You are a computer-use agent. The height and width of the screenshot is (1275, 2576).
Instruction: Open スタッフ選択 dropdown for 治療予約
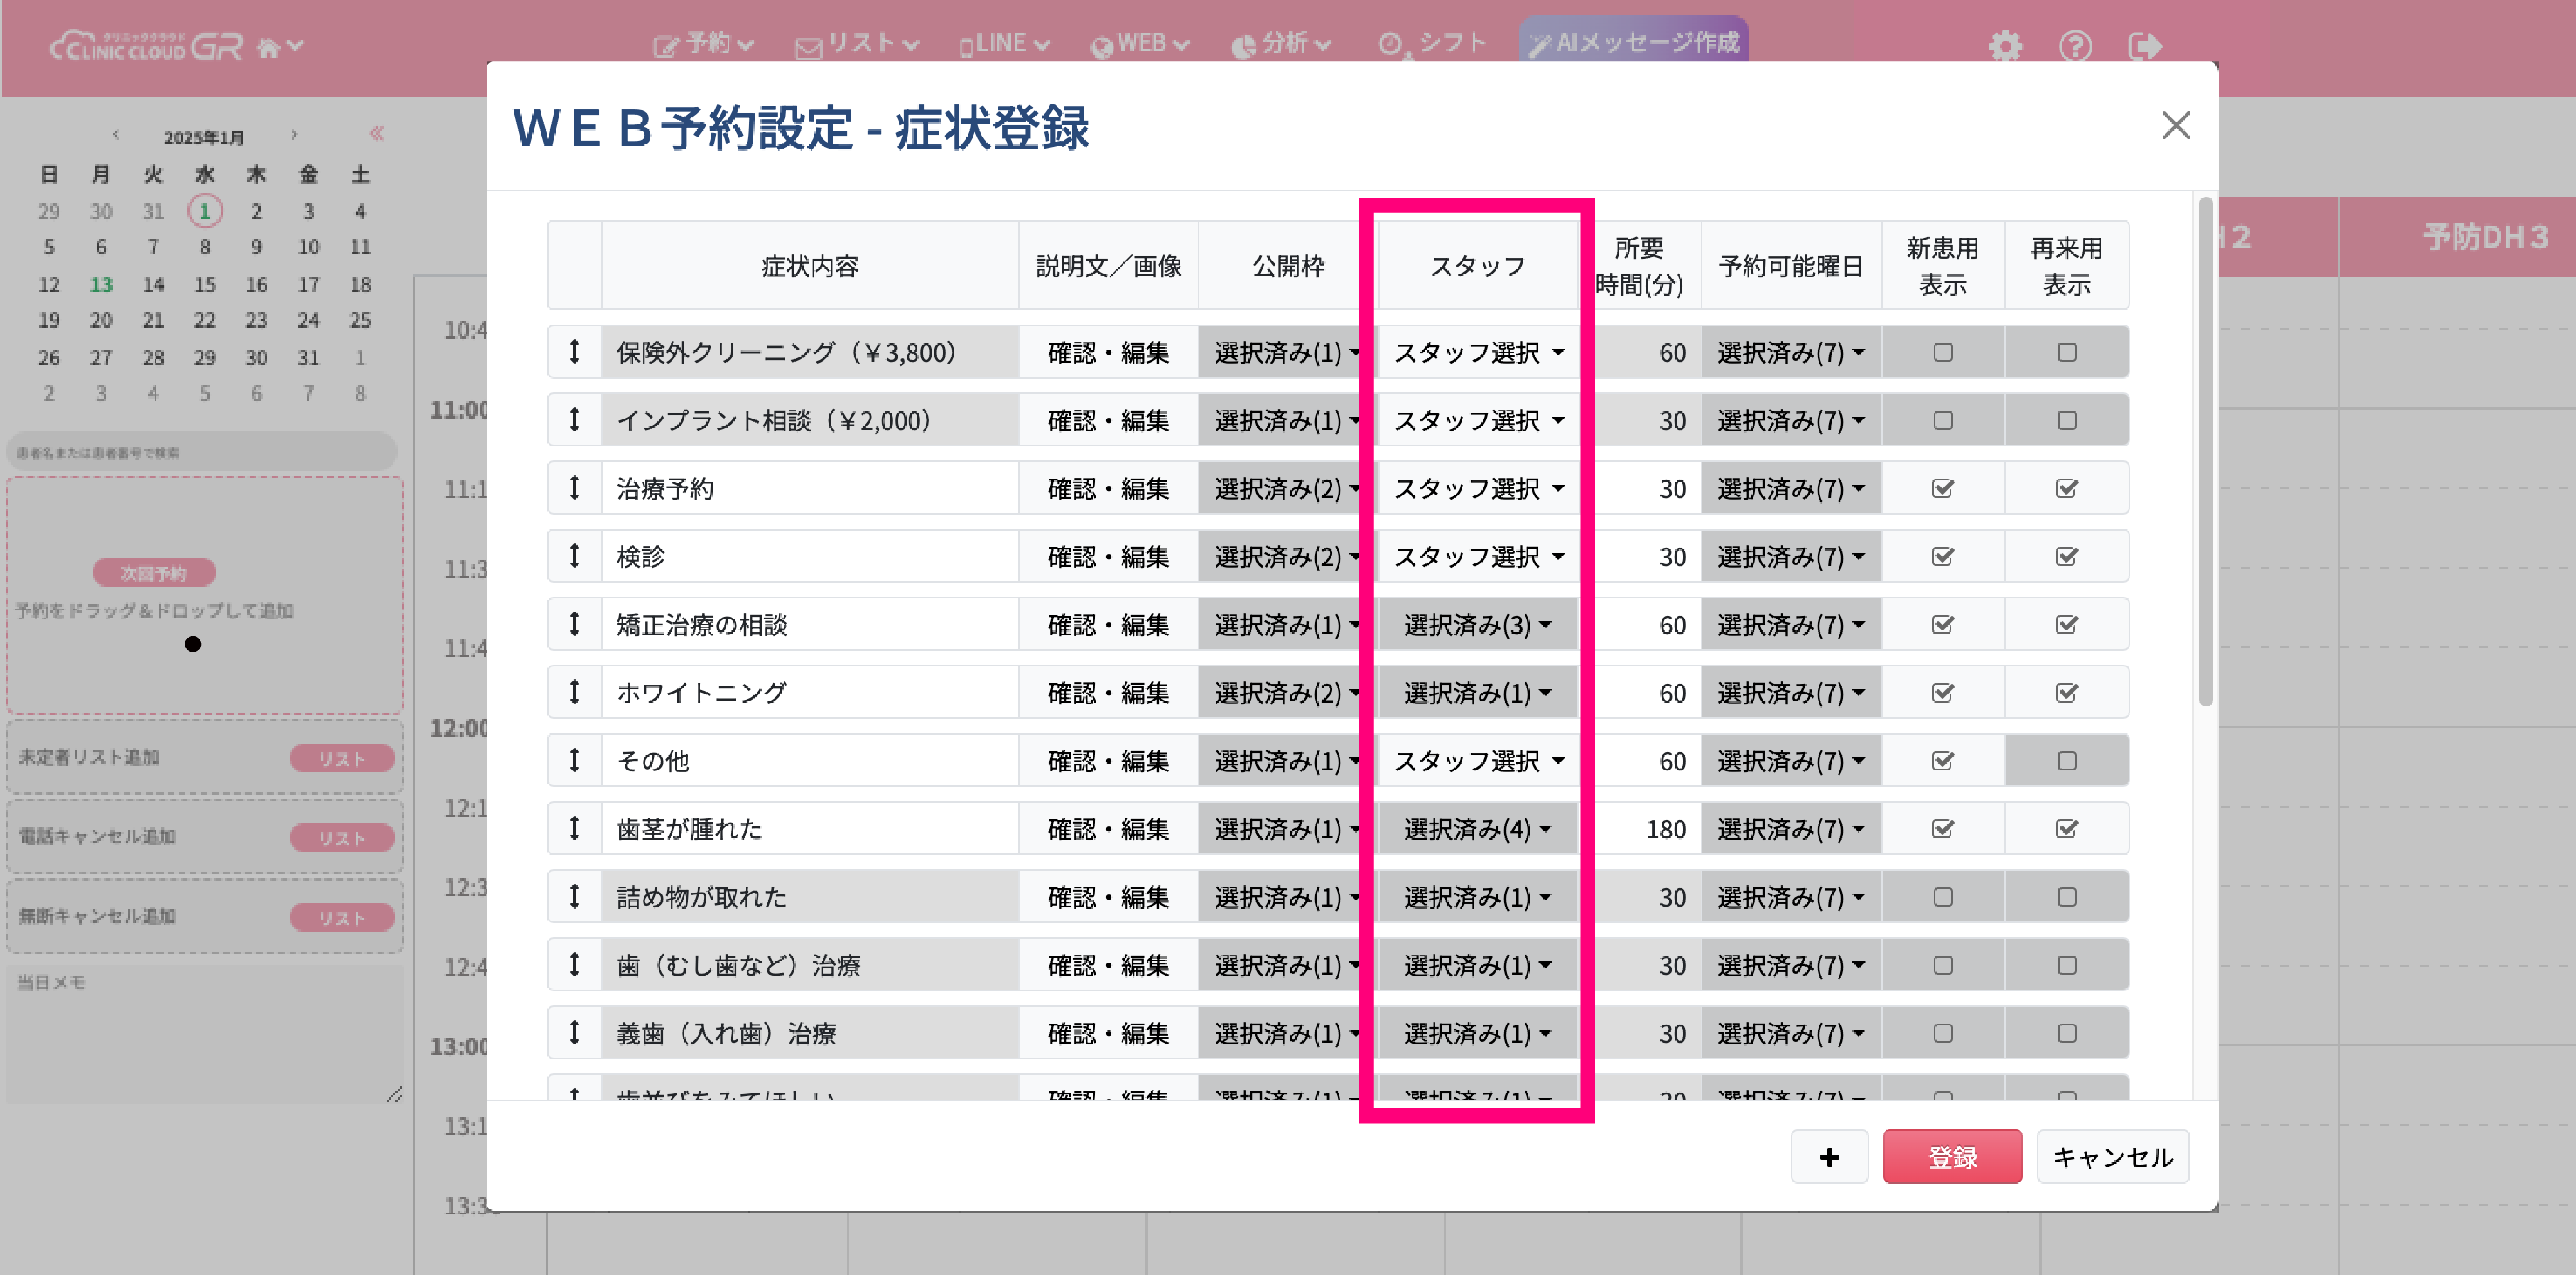pos(1477,488)
